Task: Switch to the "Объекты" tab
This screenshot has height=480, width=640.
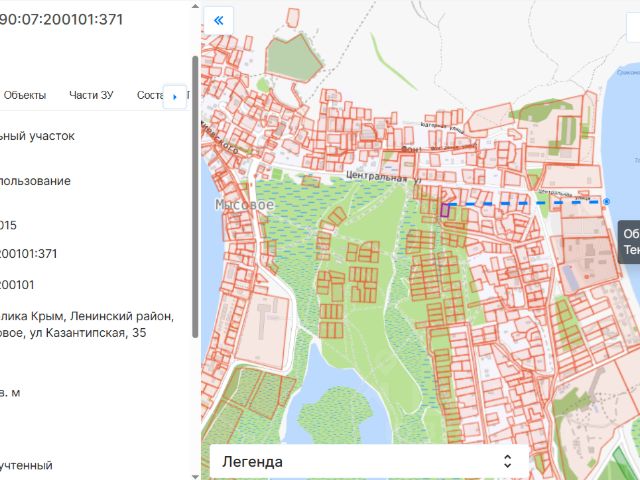Action: pyautogui.click(x=24, y=95)
